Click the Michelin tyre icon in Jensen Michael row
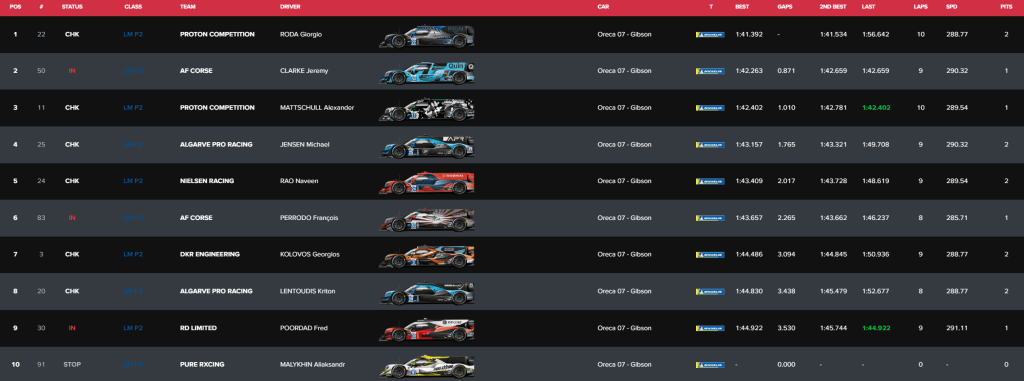 coord(710,144)
